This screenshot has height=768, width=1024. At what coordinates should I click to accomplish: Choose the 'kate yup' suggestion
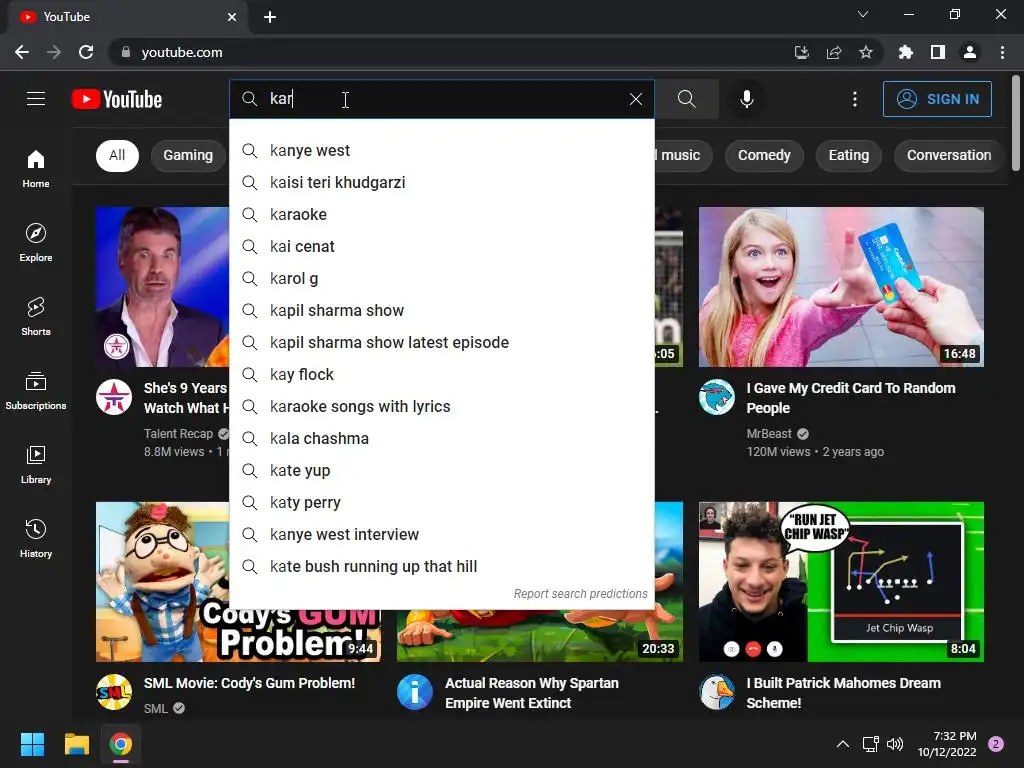pyautogui.click(x=441, y=470)
